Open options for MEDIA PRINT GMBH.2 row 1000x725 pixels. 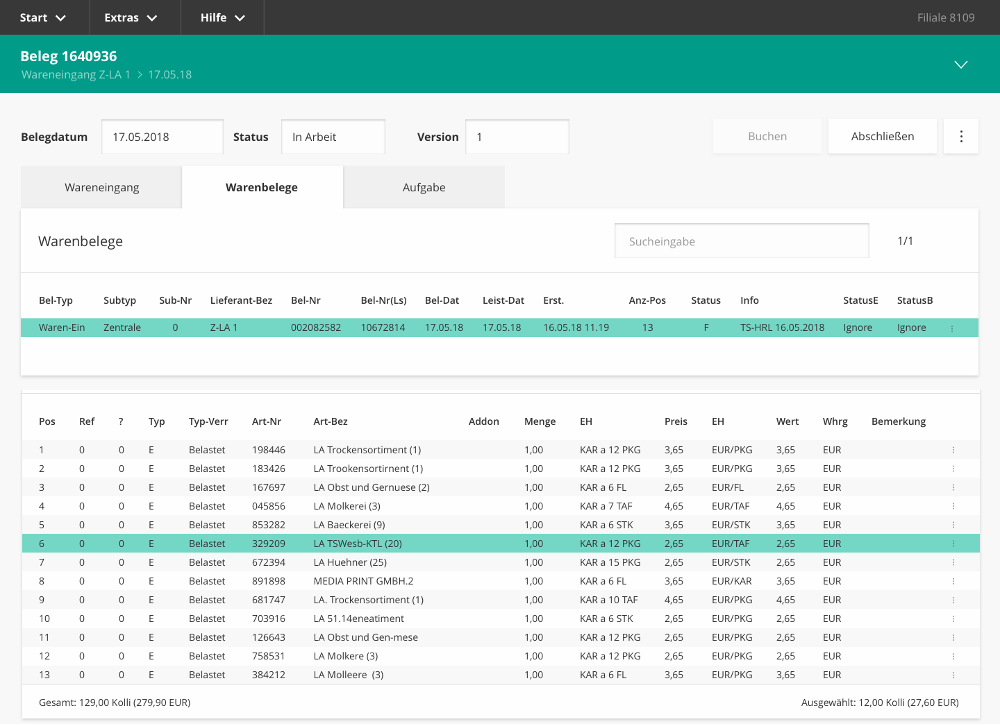(x=953, y=582)
